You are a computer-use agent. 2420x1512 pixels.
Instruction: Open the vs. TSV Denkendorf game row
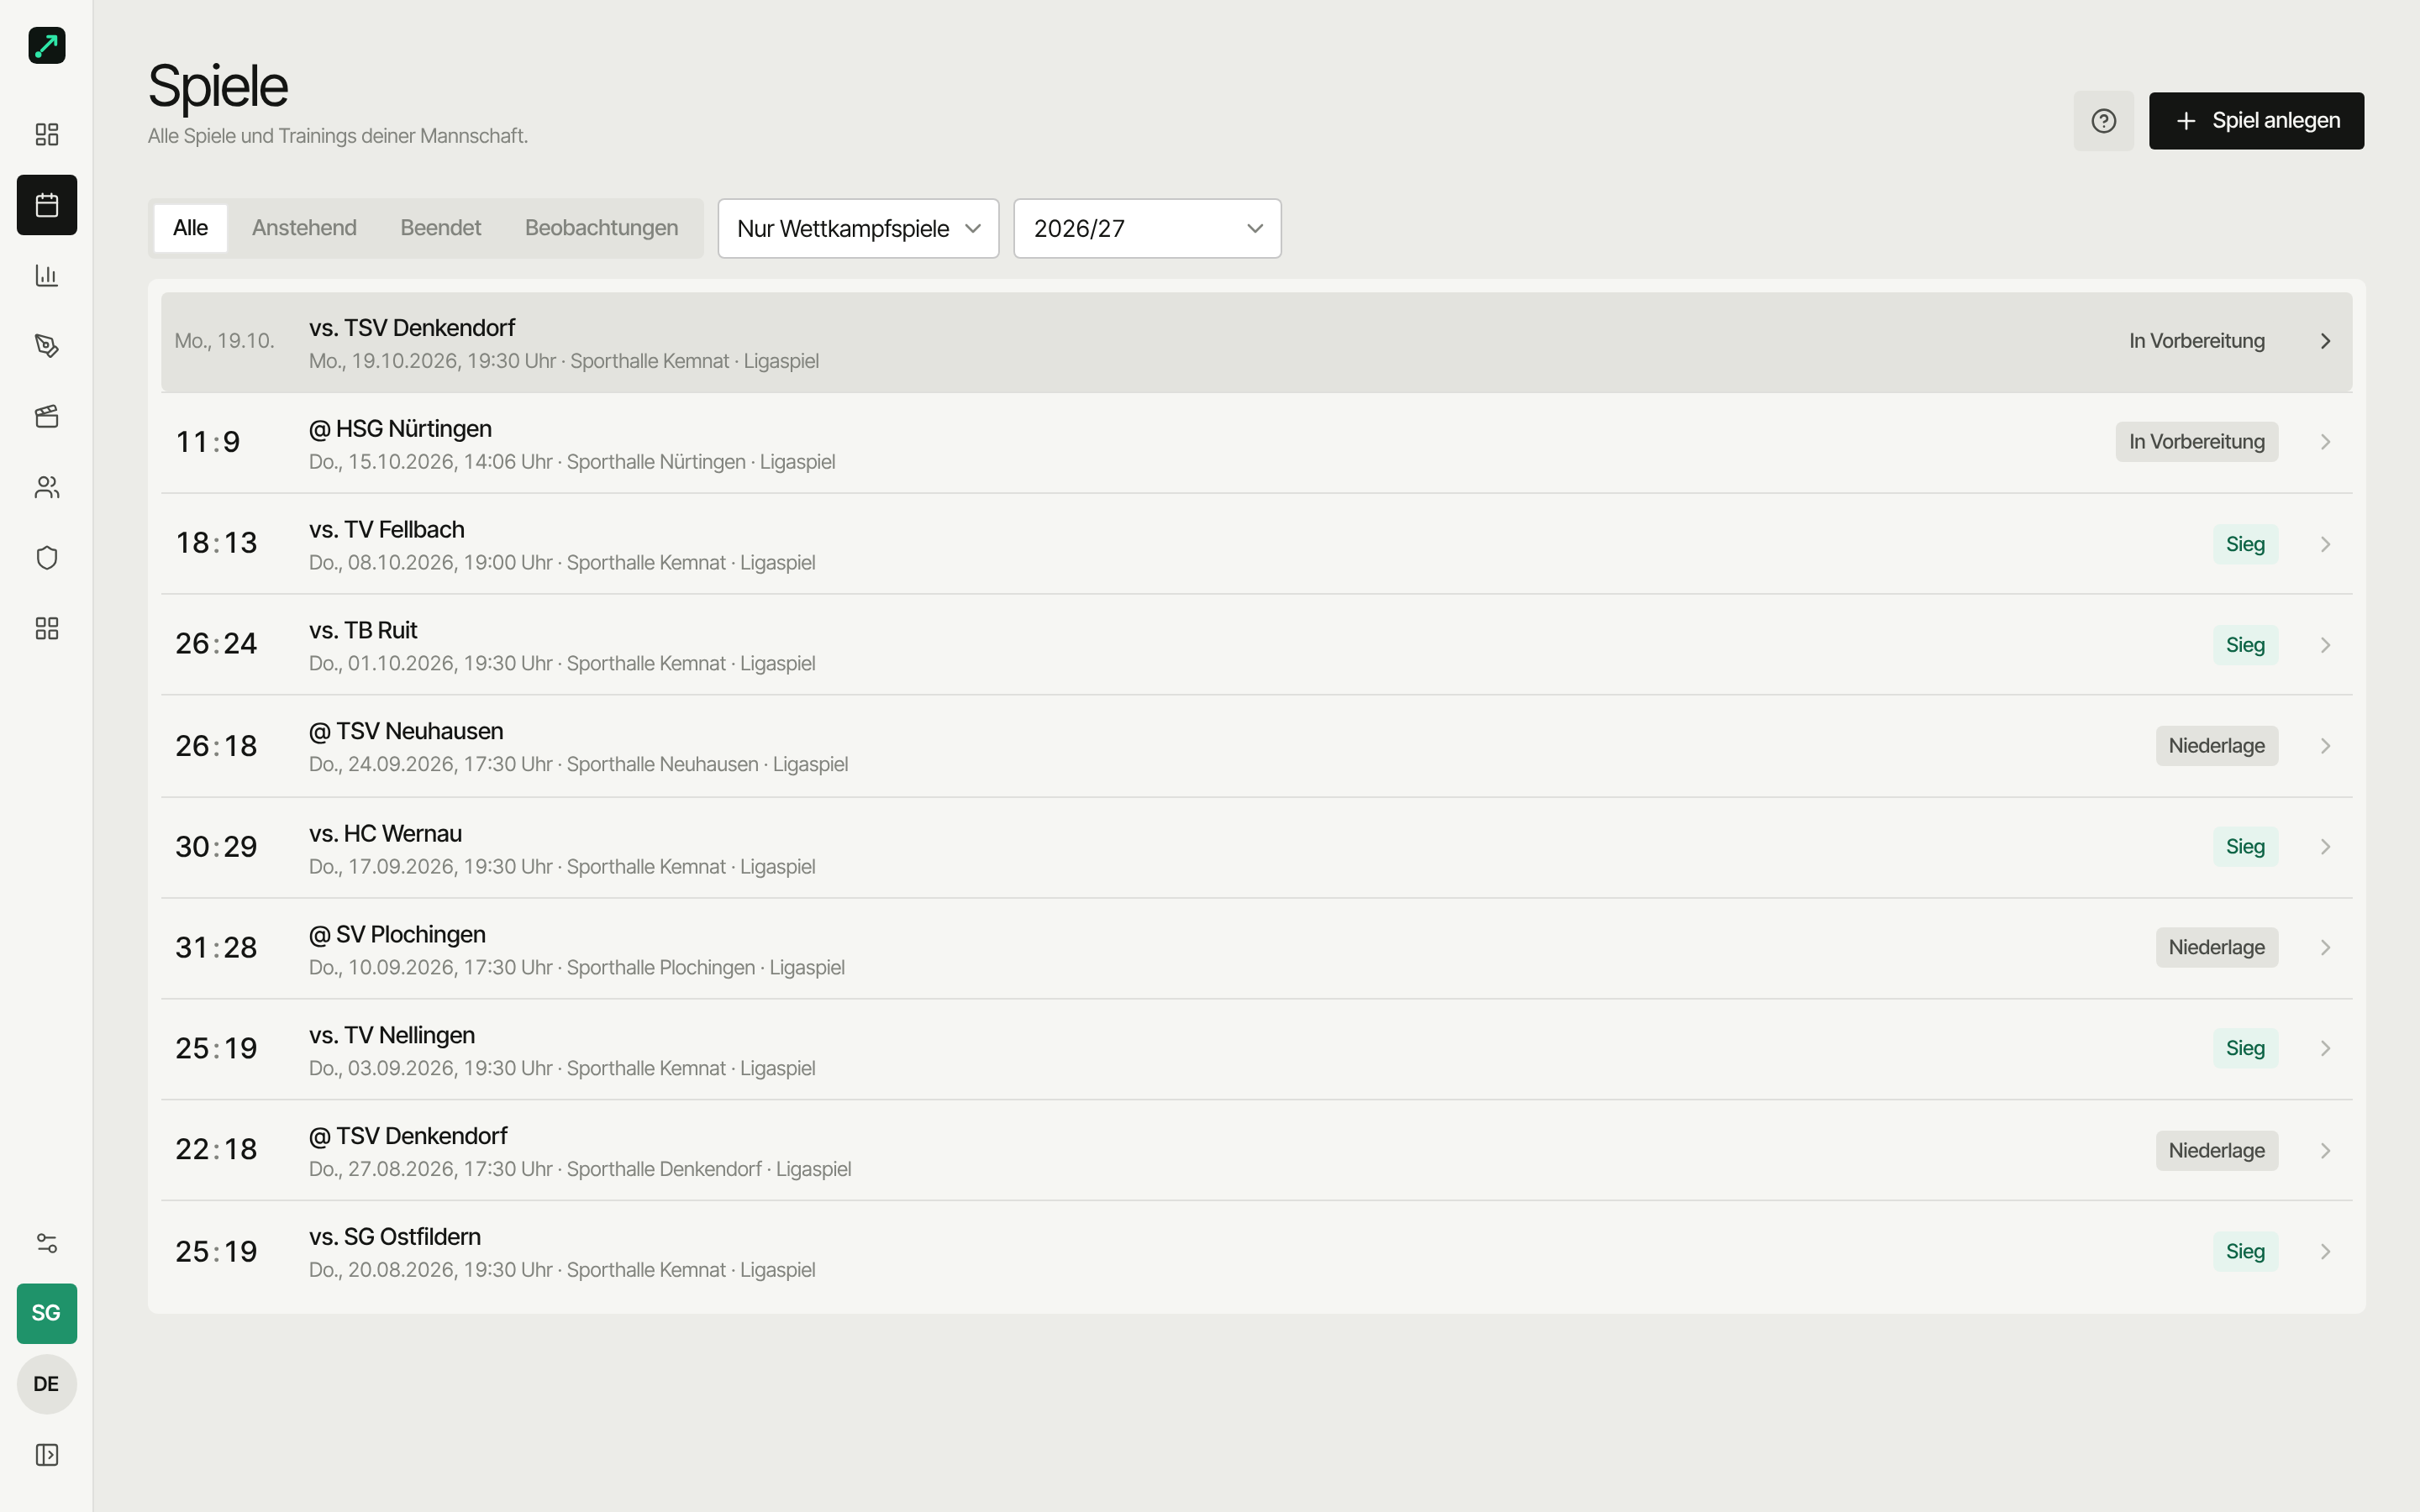click(1256, 342)
